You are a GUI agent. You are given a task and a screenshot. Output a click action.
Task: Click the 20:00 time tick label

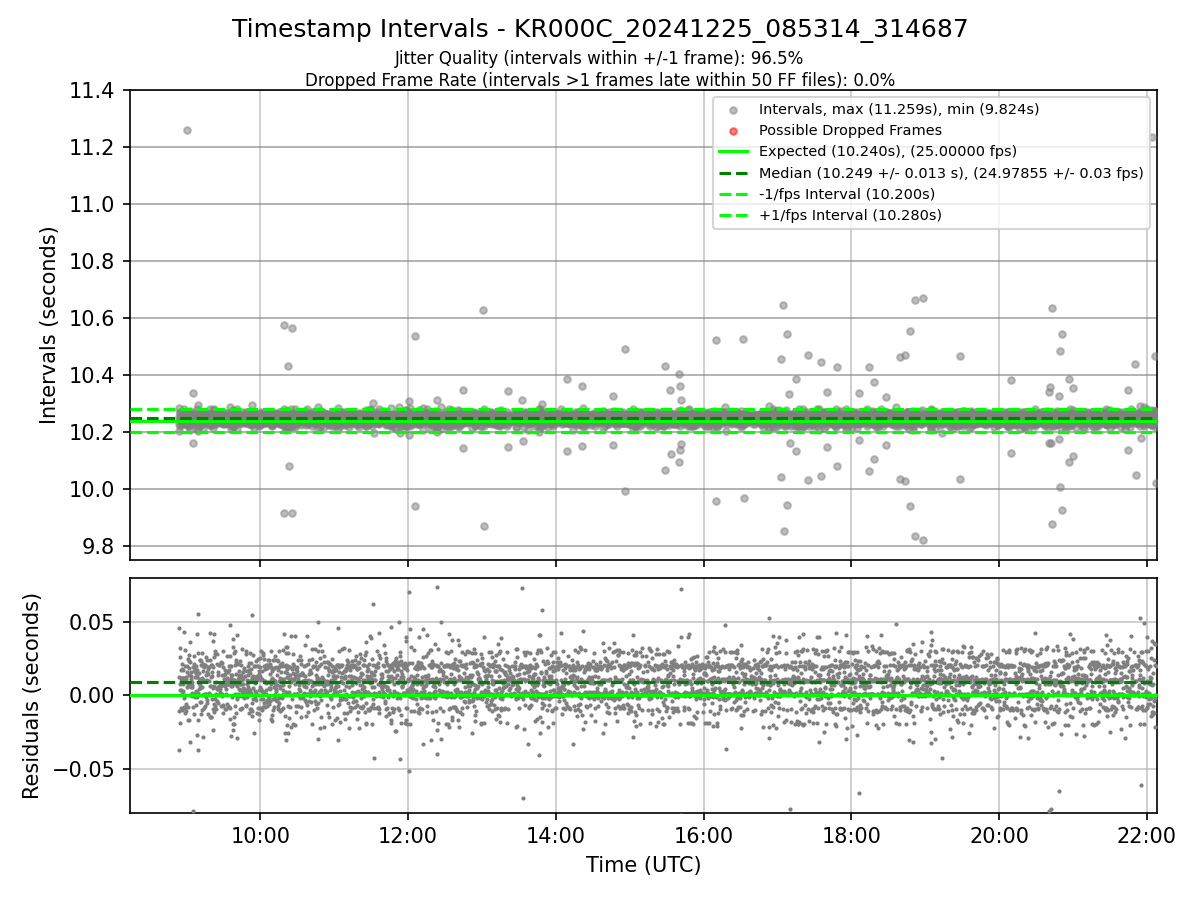coord(998,835)
